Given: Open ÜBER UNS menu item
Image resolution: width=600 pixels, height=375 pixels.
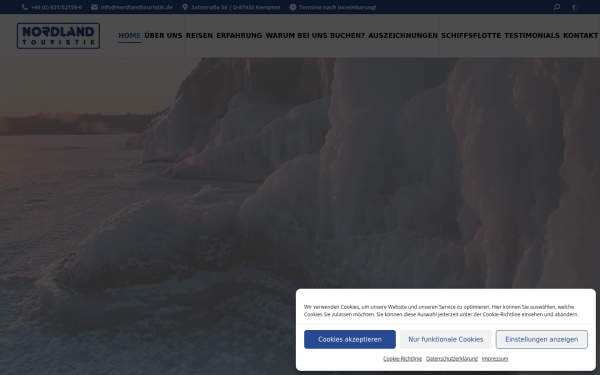Looking at the screenshot, I should [x=163, y=36].
